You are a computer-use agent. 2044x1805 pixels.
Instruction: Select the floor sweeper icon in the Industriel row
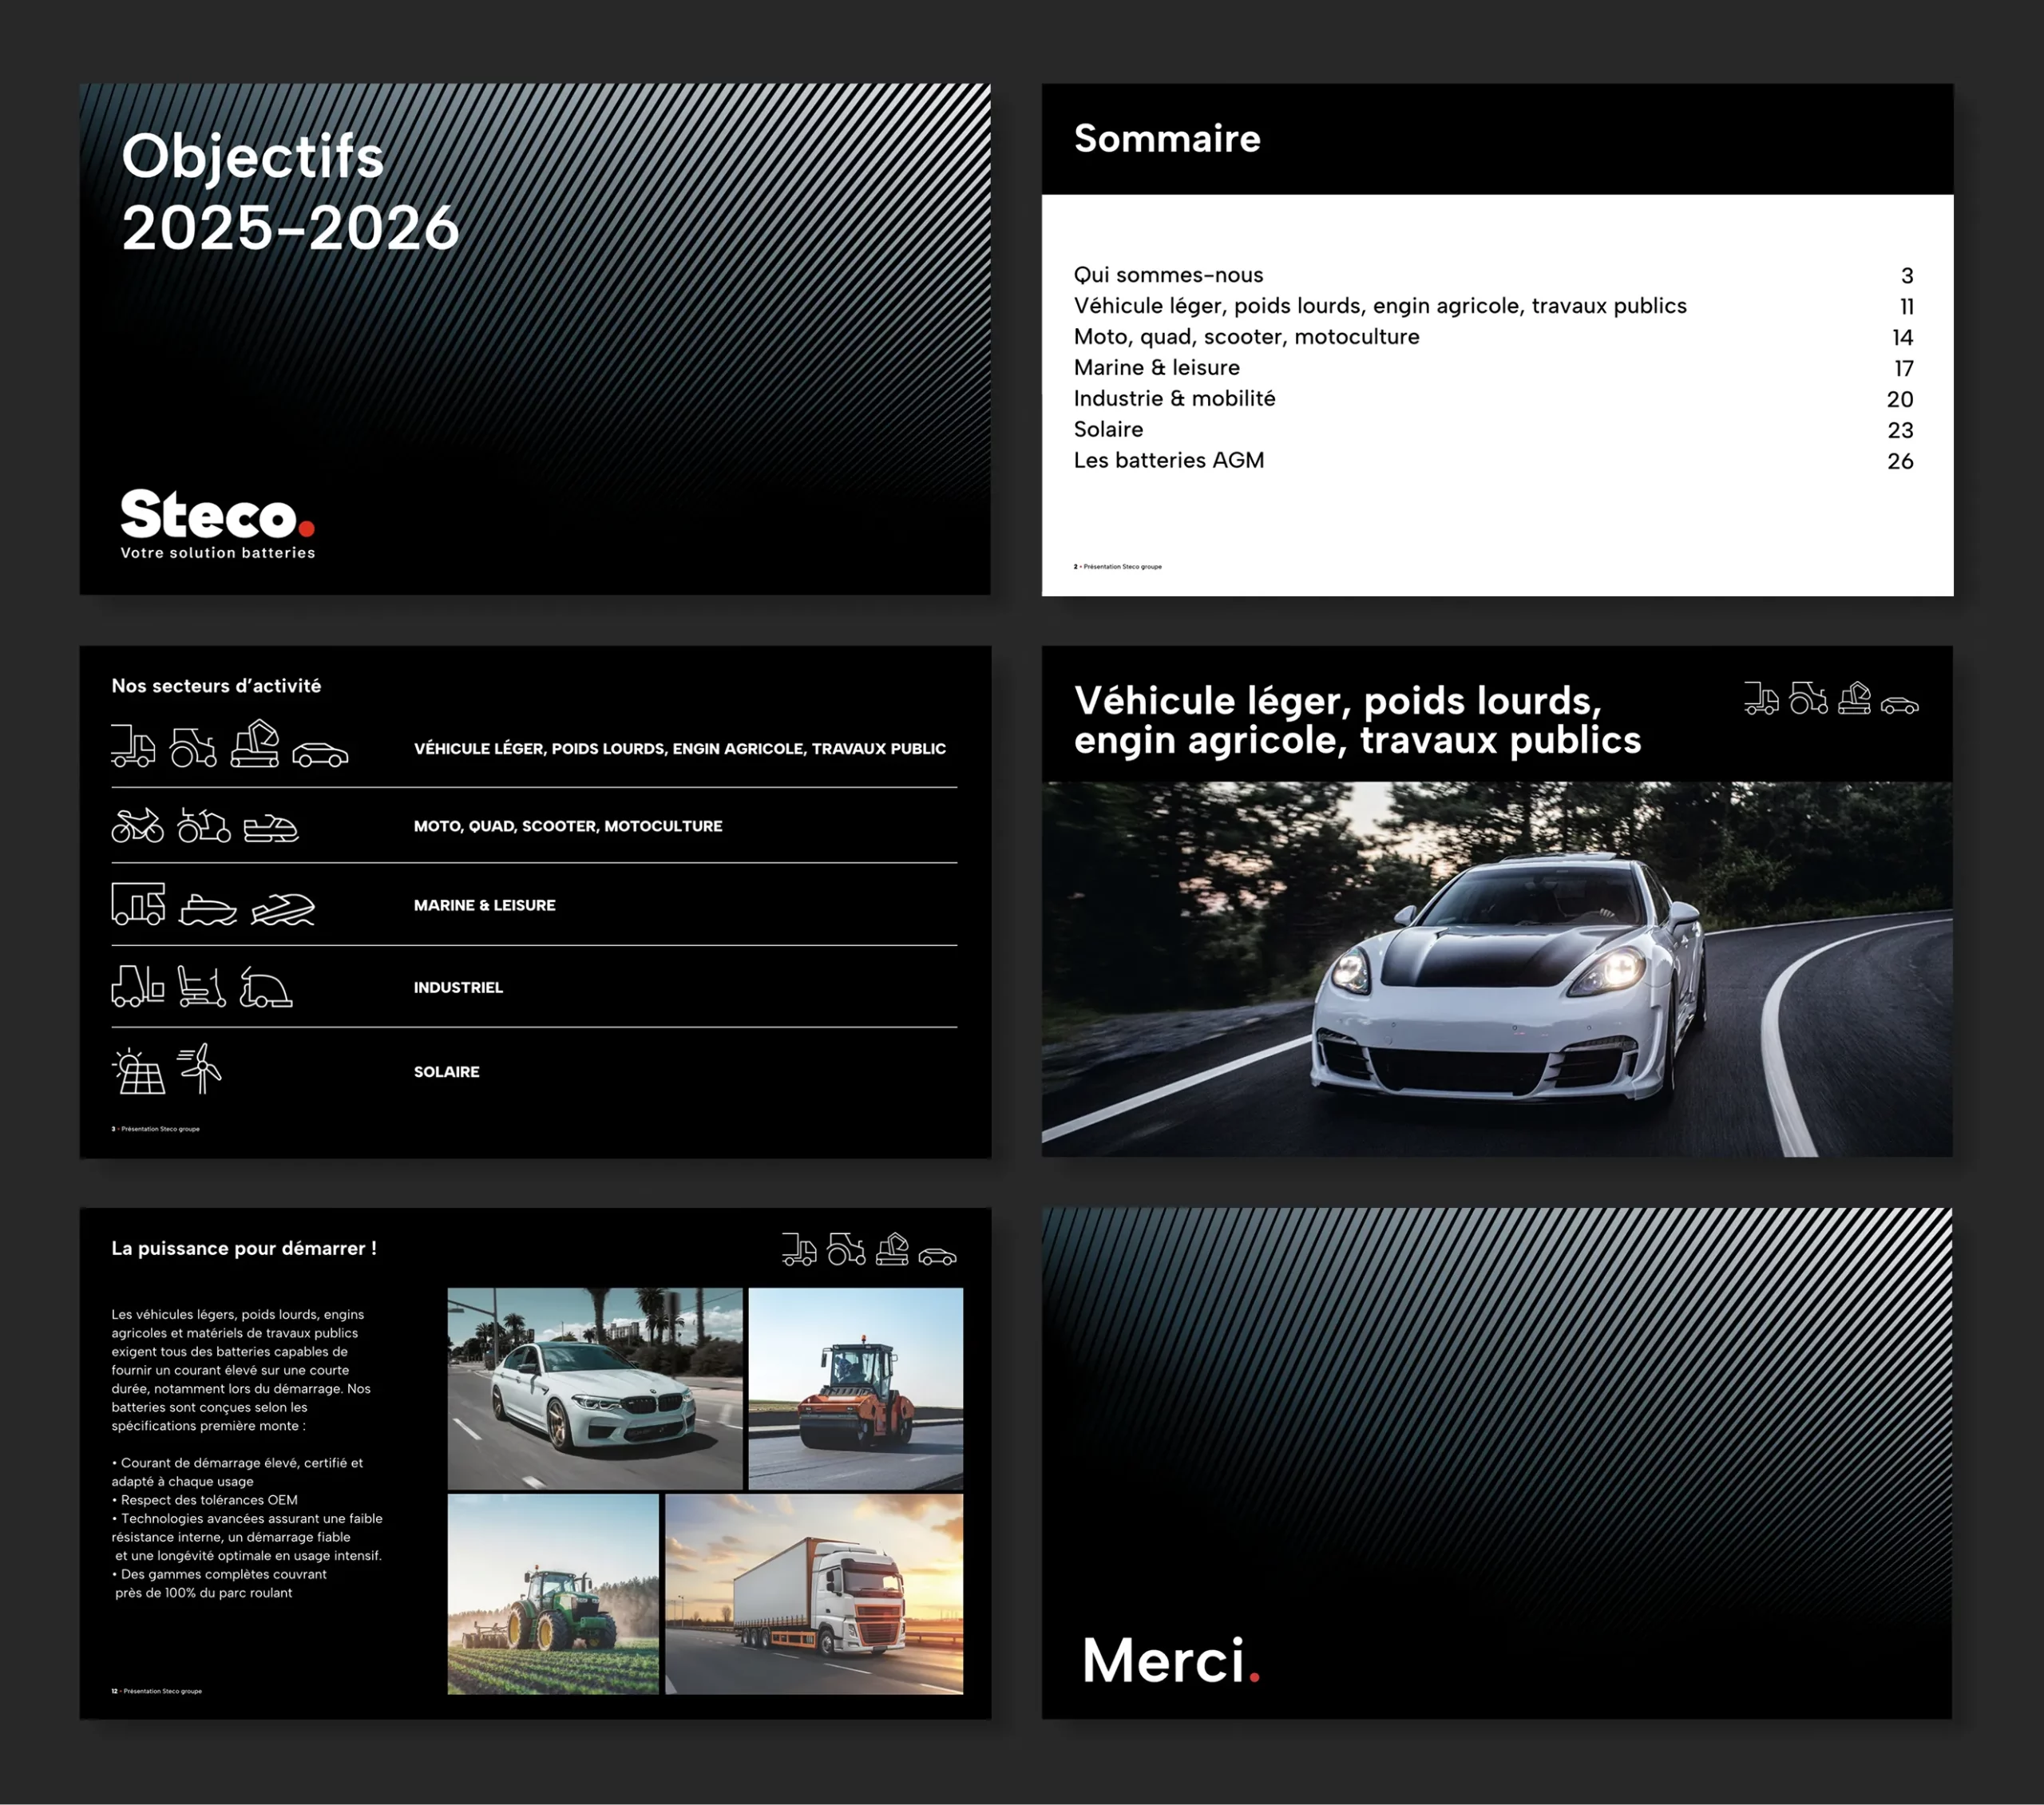coord(266,988)
